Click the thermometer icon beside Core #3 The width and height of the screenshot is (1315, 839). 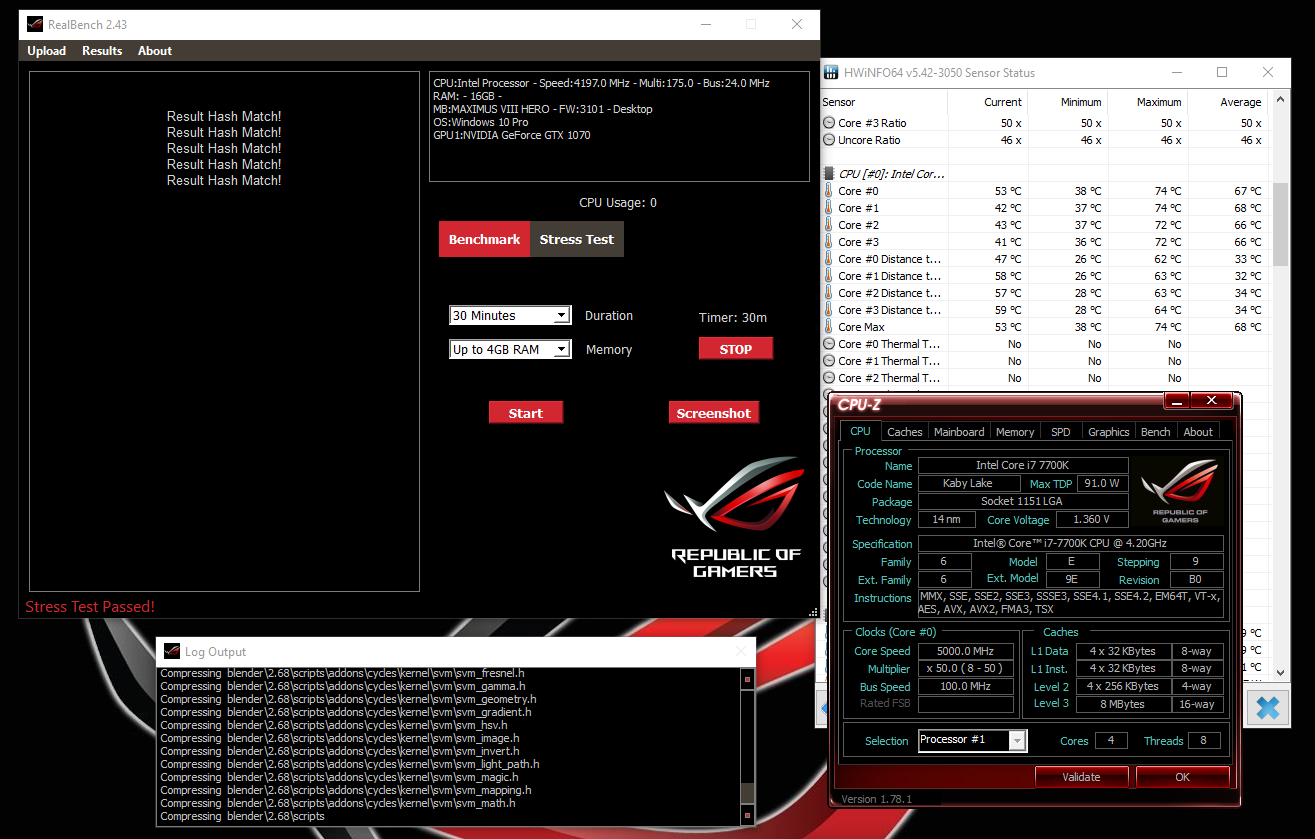(x=829, y=242)
